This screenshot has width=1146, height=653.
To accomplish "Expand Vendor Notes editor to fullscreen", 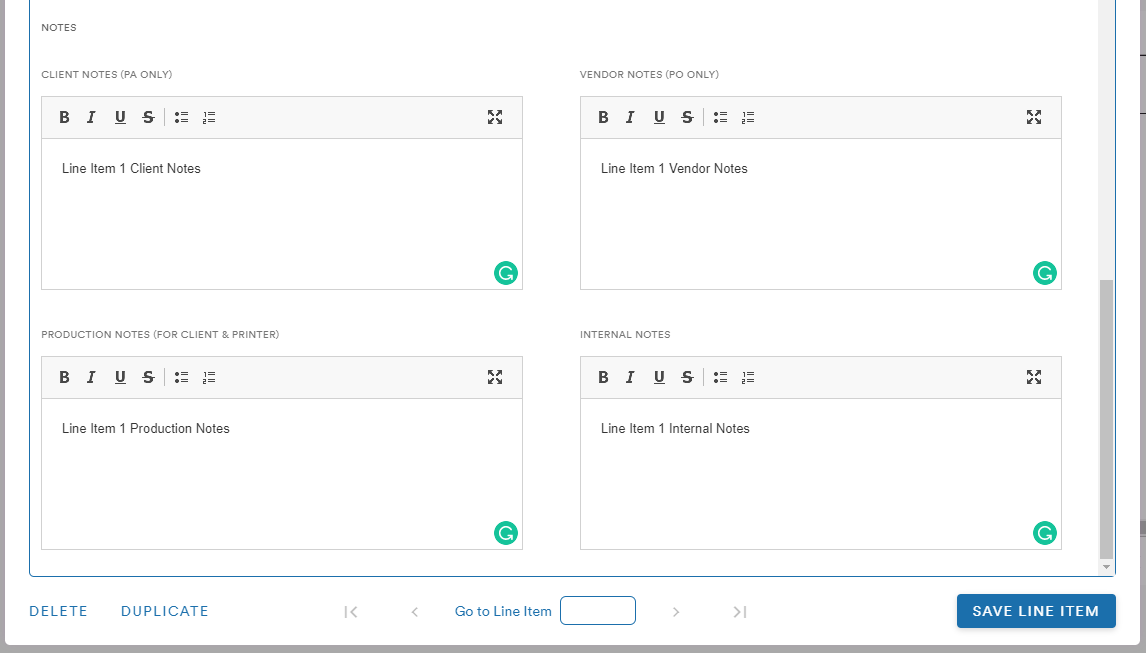I will click(x=1033, y=117).
